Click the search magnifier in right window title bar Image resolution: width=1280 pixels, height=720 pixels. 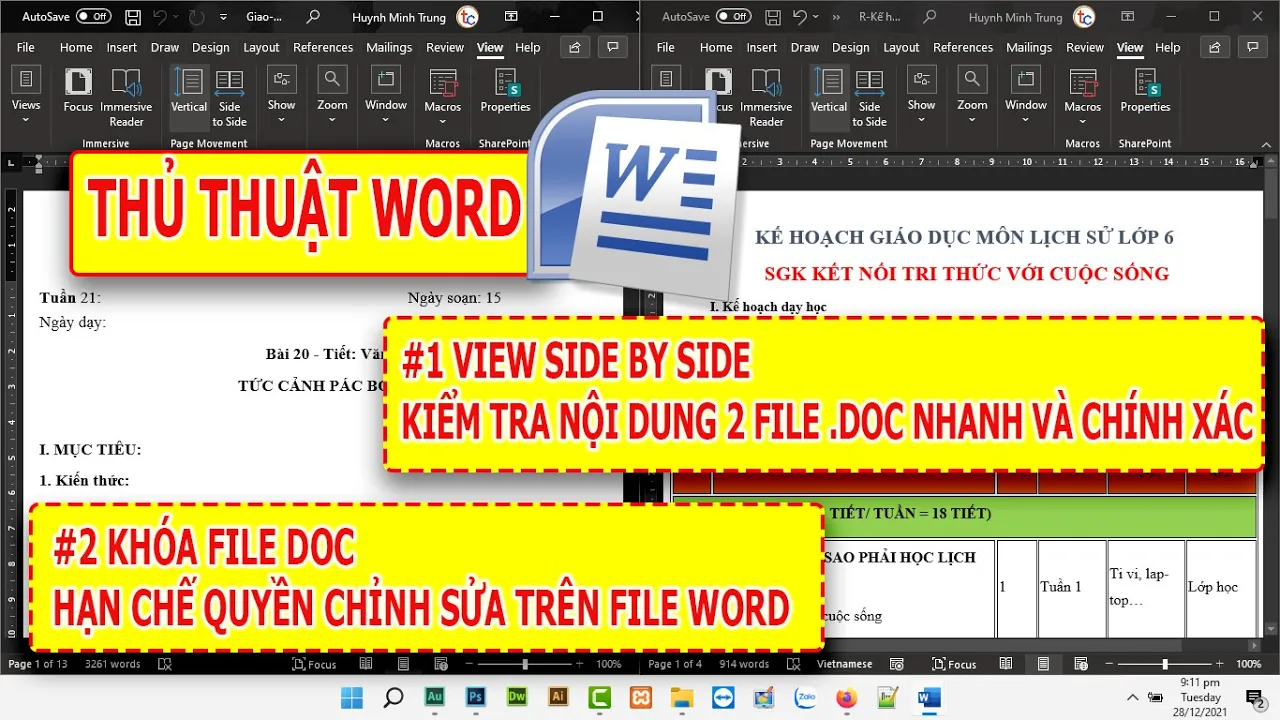tap(930, 17)
